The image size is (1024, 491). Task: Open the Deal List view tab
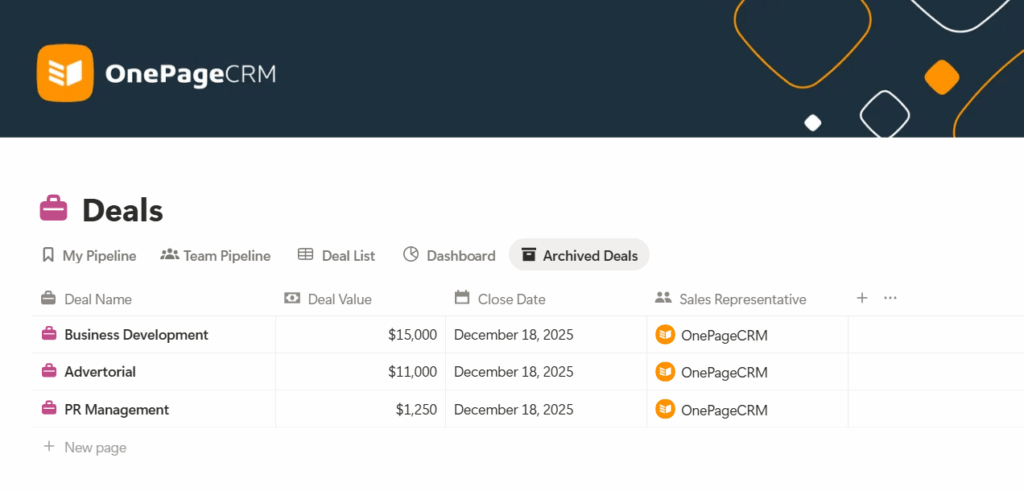pos(336,255)
